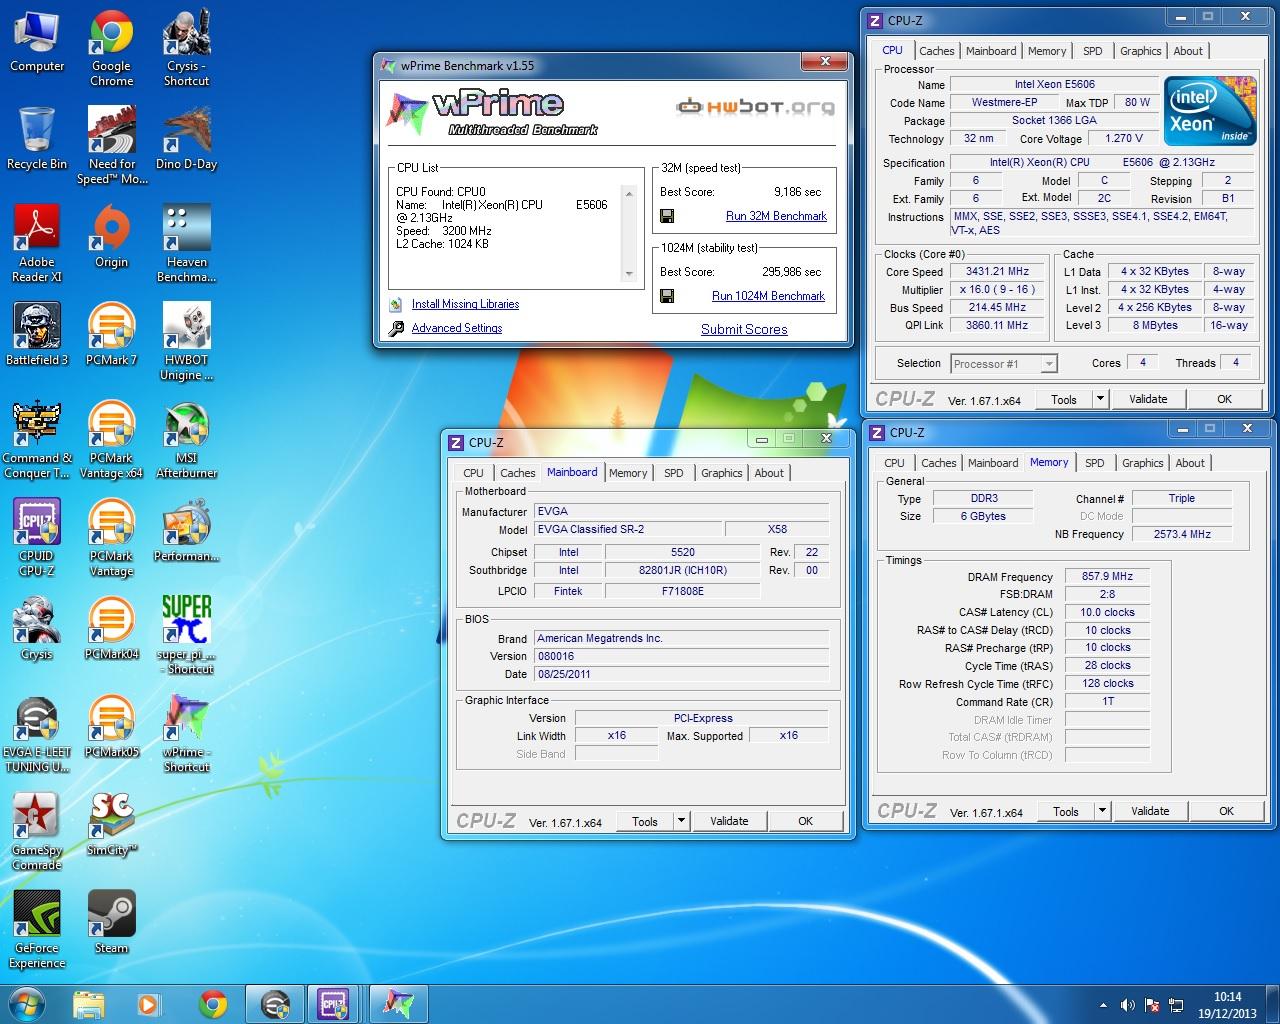1280x1024 pixels.
Task: Open the Processor #1 selection dropdown
Action: (x=1003, y=364)
